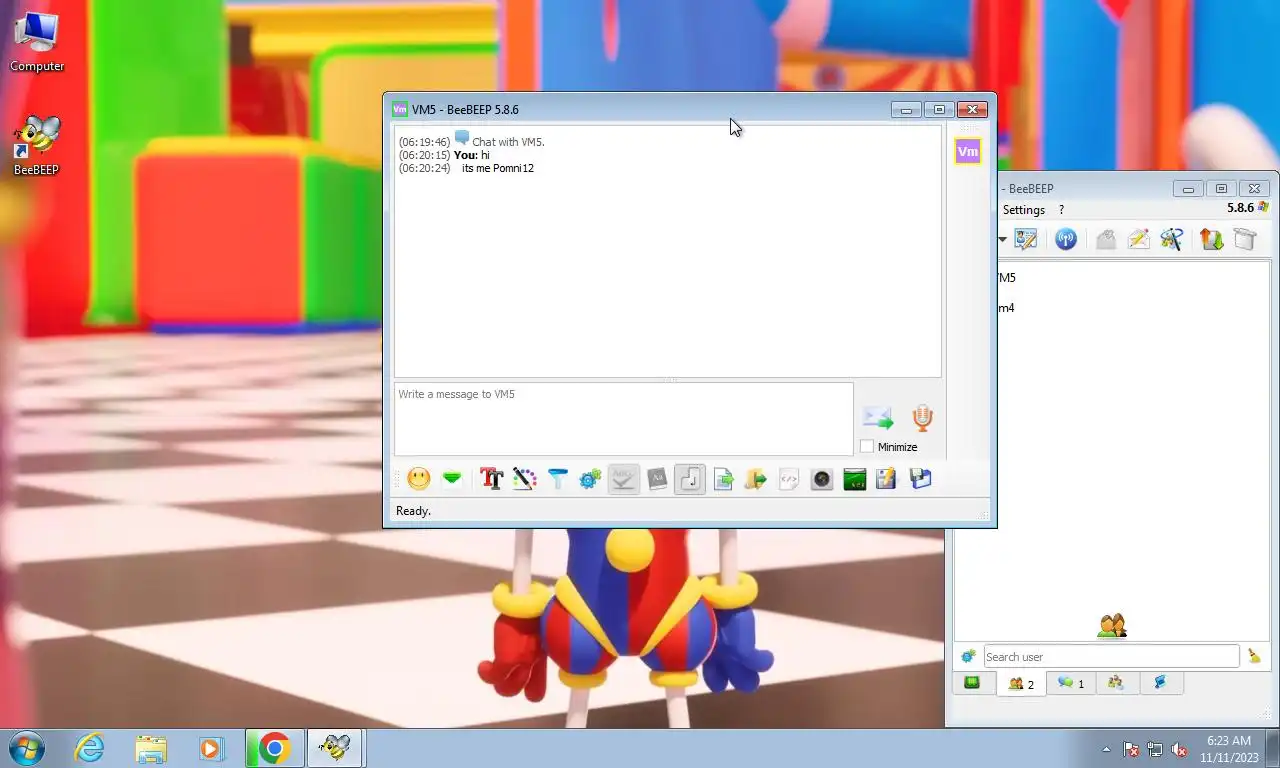Viewport: 1280px width, 768px height.
Task: Click the muted speaker volume tray icon
Action: point(1179,749)
